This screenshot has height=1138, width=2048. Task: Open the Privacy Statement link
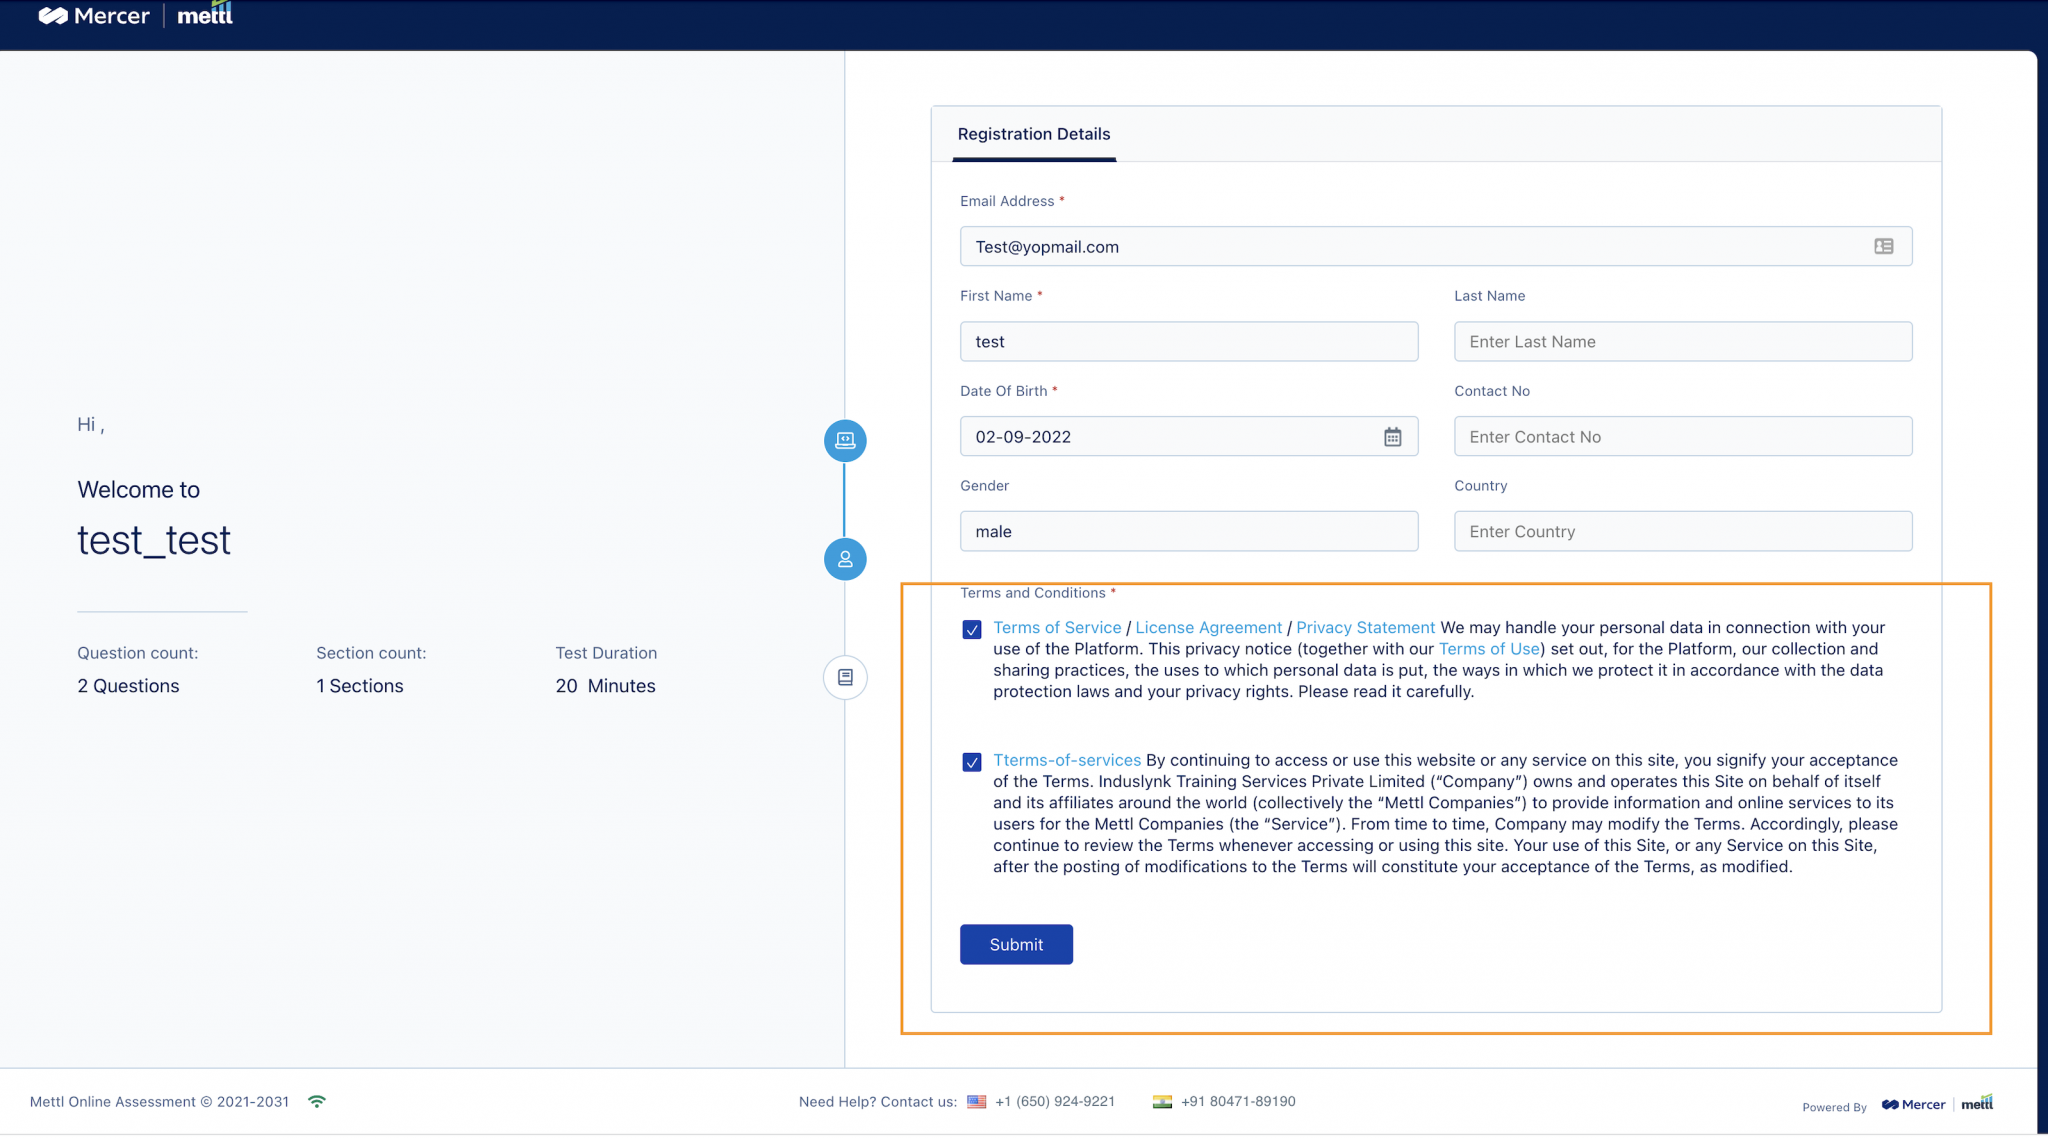(1365, 627)
